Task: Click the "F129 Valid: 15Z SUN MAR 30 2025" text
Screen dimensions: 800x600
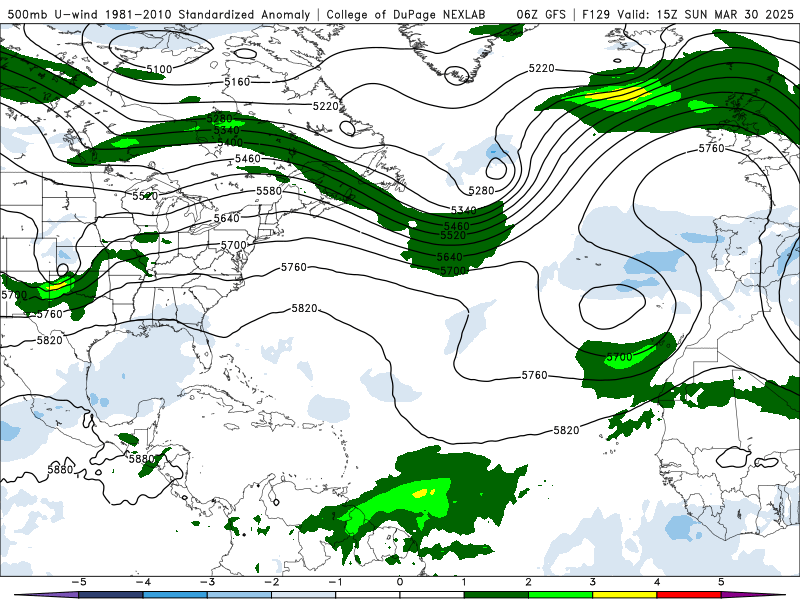Action: [688, 15]
